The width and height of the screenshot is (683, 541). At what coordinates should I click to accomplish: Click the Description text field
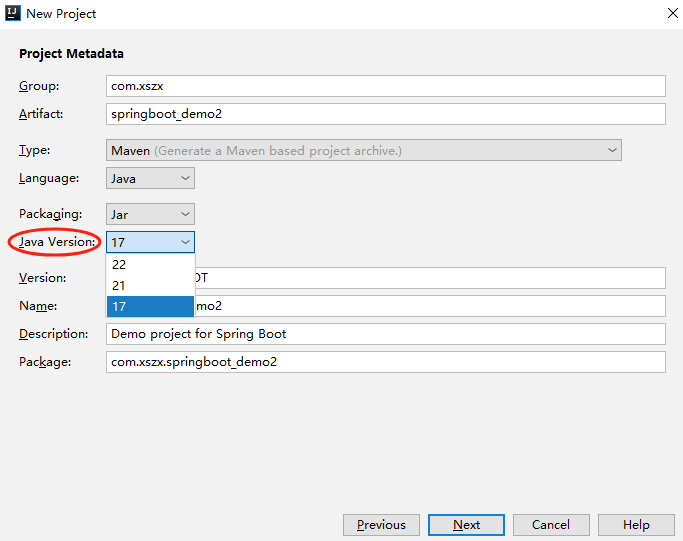tap(385, 334)
